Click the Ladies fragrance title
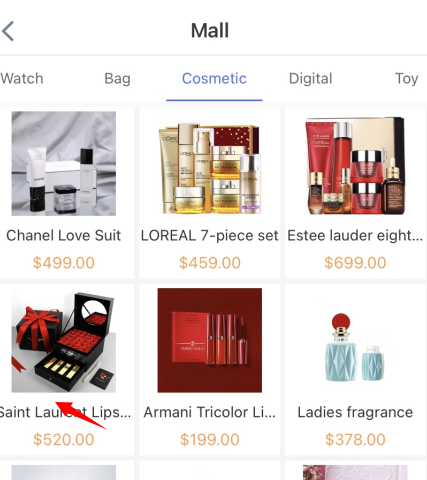The width and height of the screenshot is (427, 480). 355,412
